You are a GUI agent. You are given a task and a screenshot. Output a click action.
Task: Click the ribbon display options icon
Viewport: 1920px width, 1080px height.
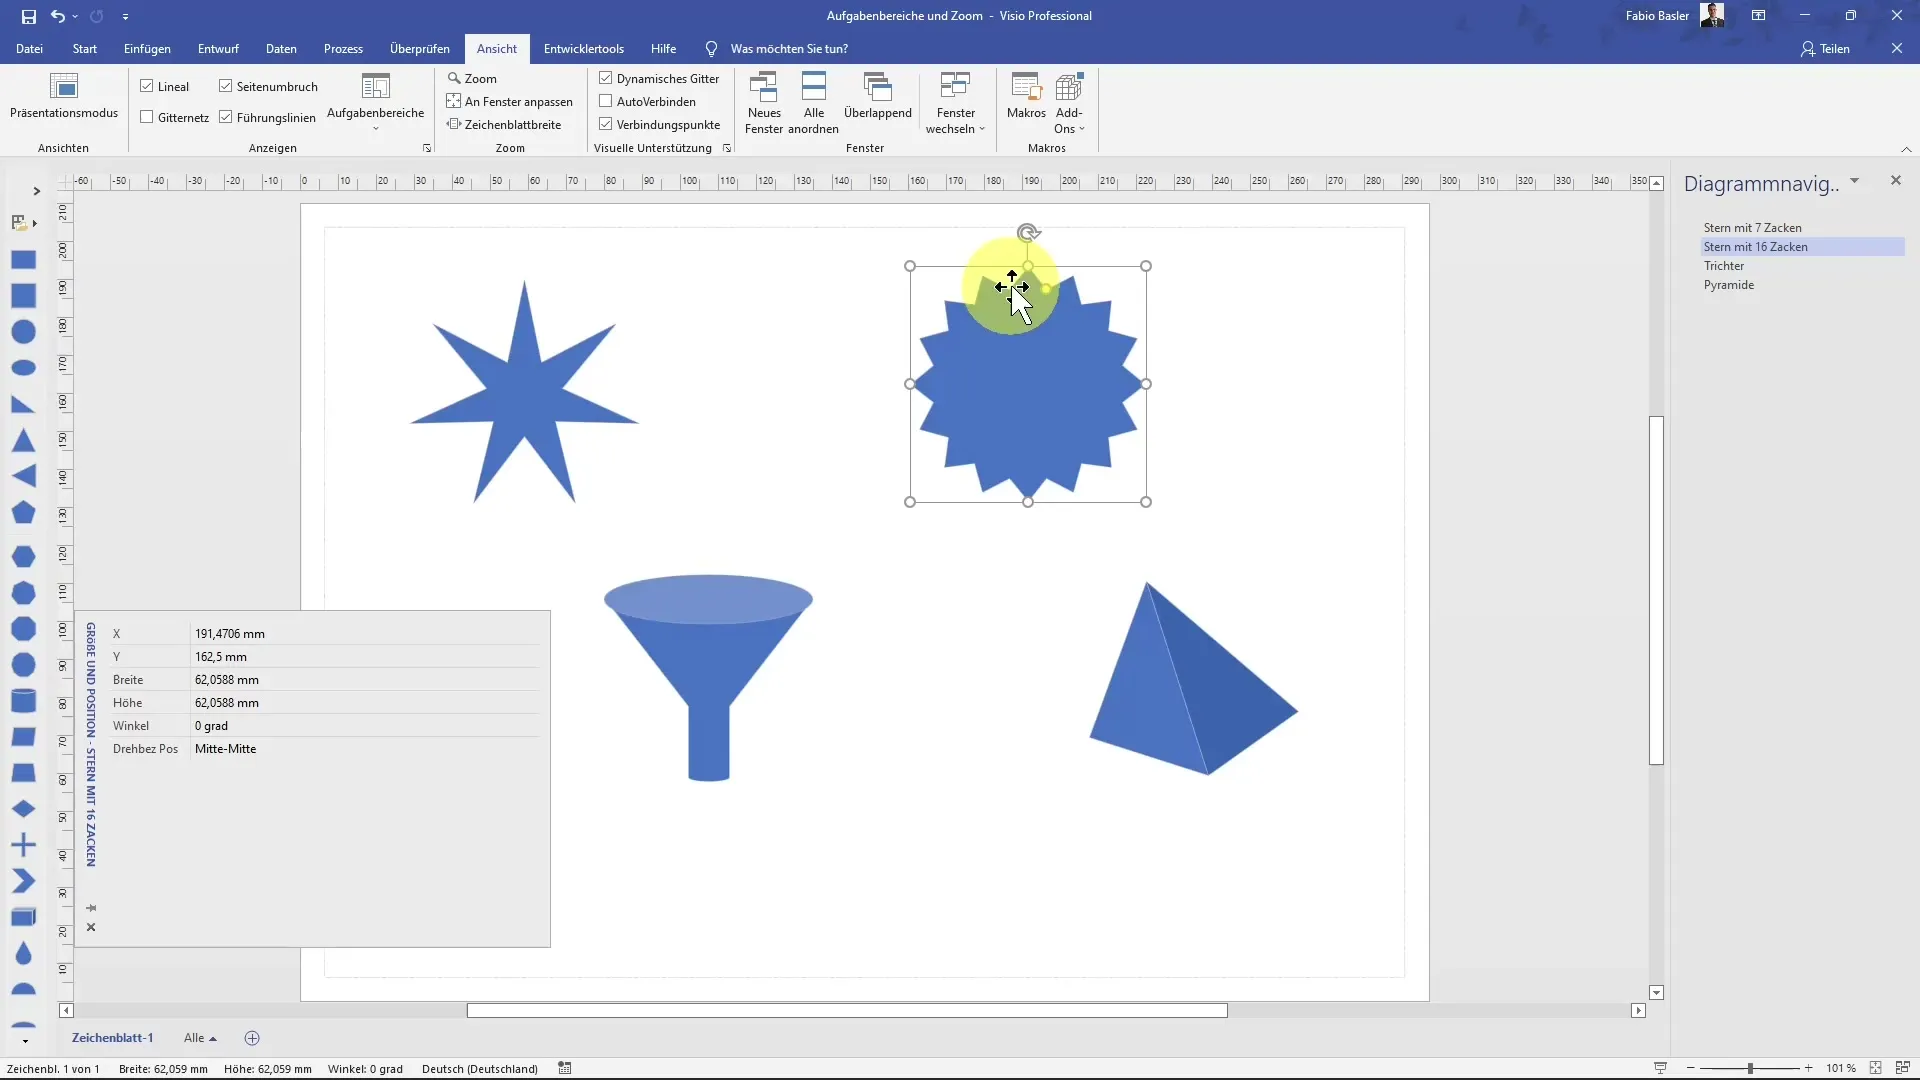point(1758,16)
